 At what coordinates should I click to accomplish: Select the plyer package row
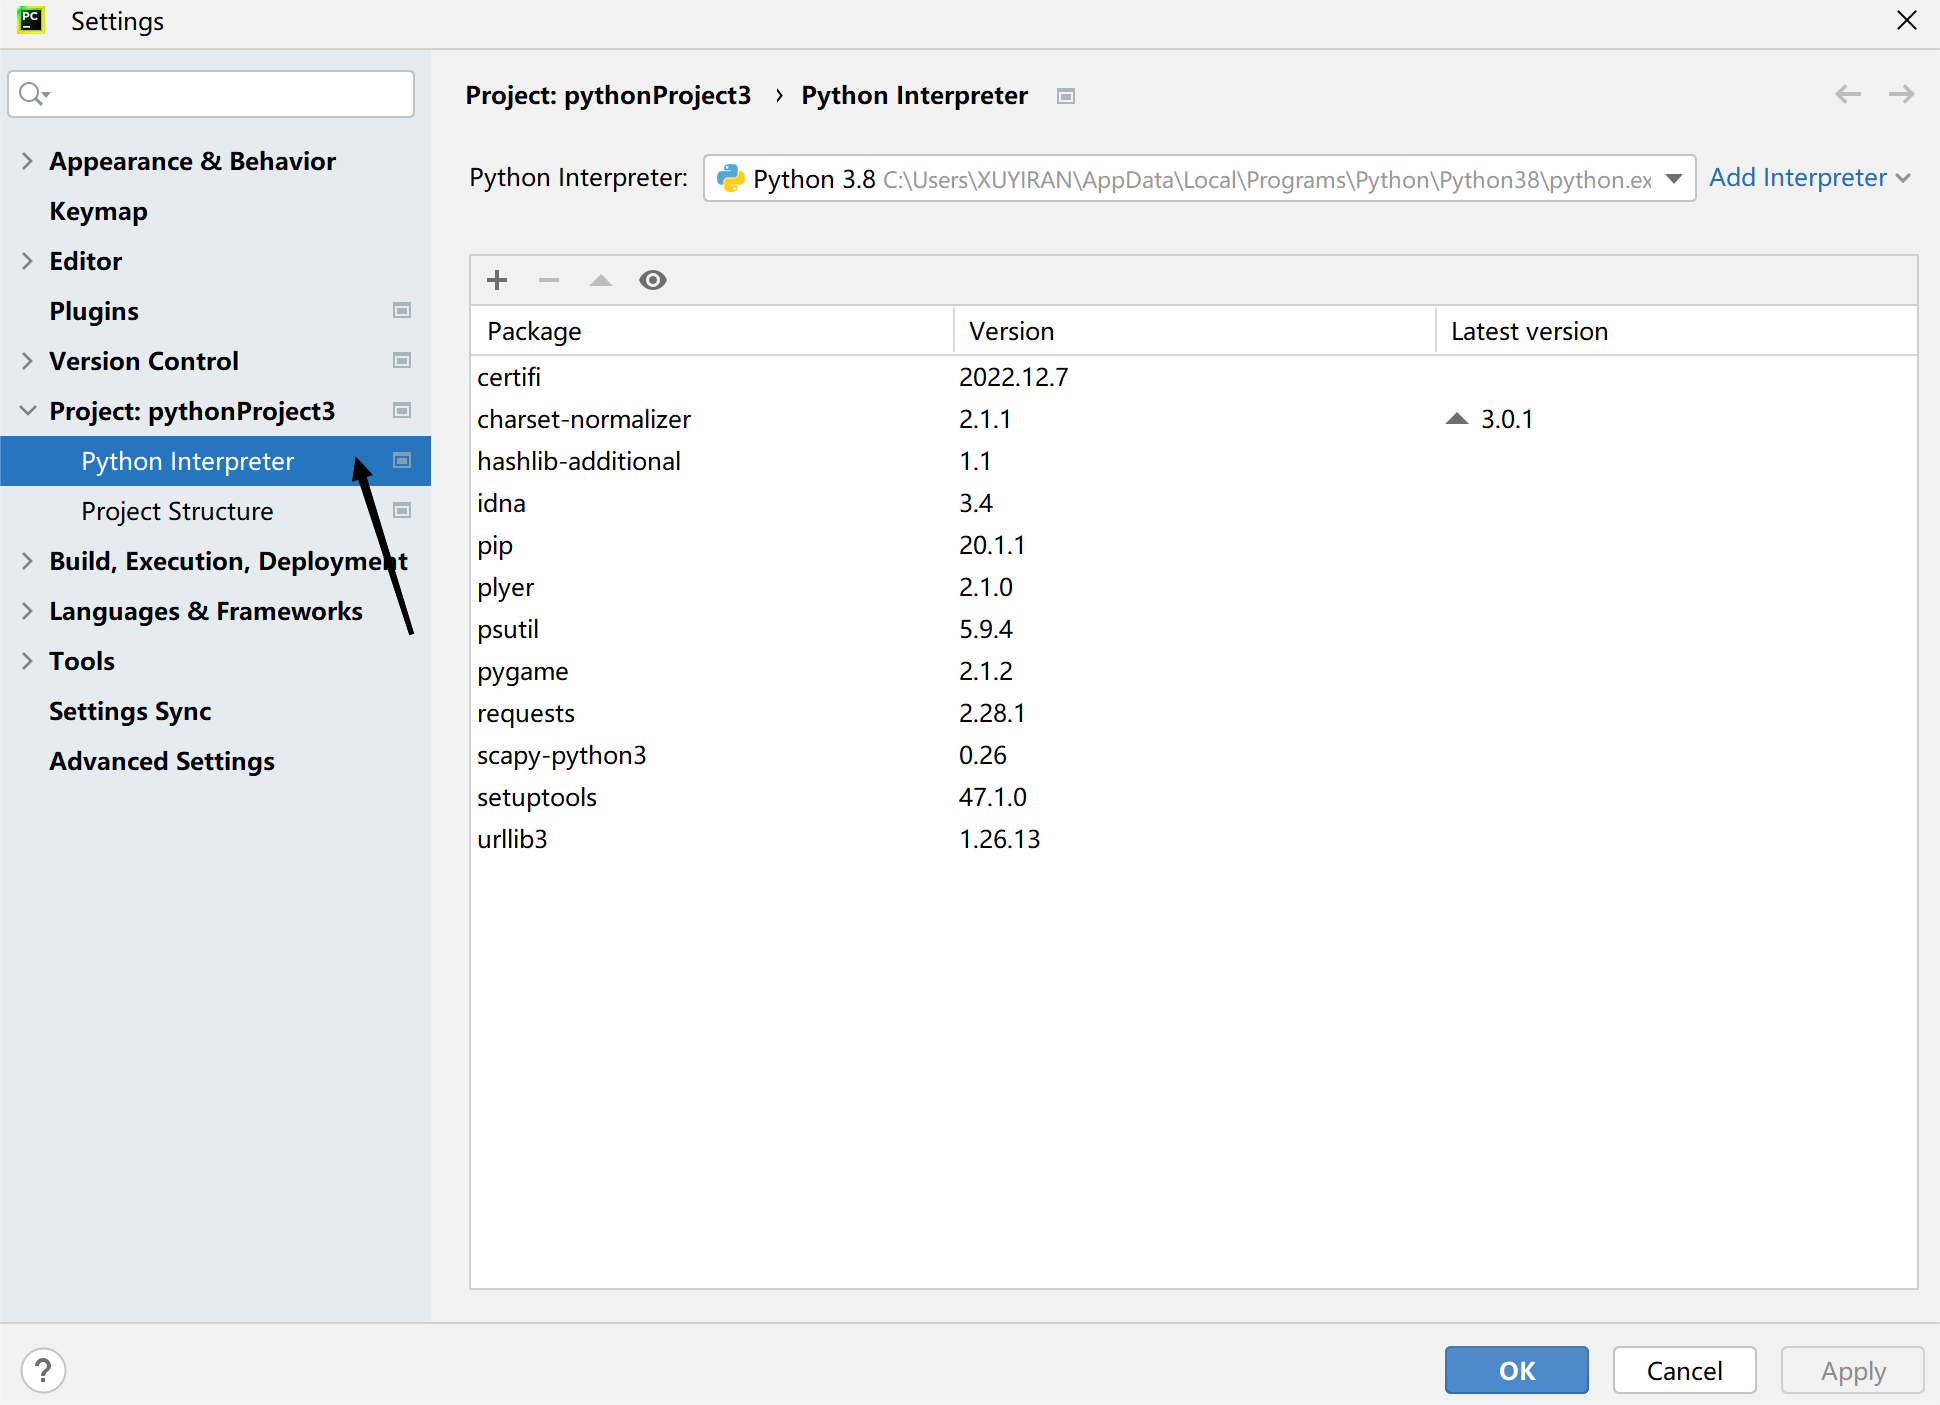coord(1194,587)
